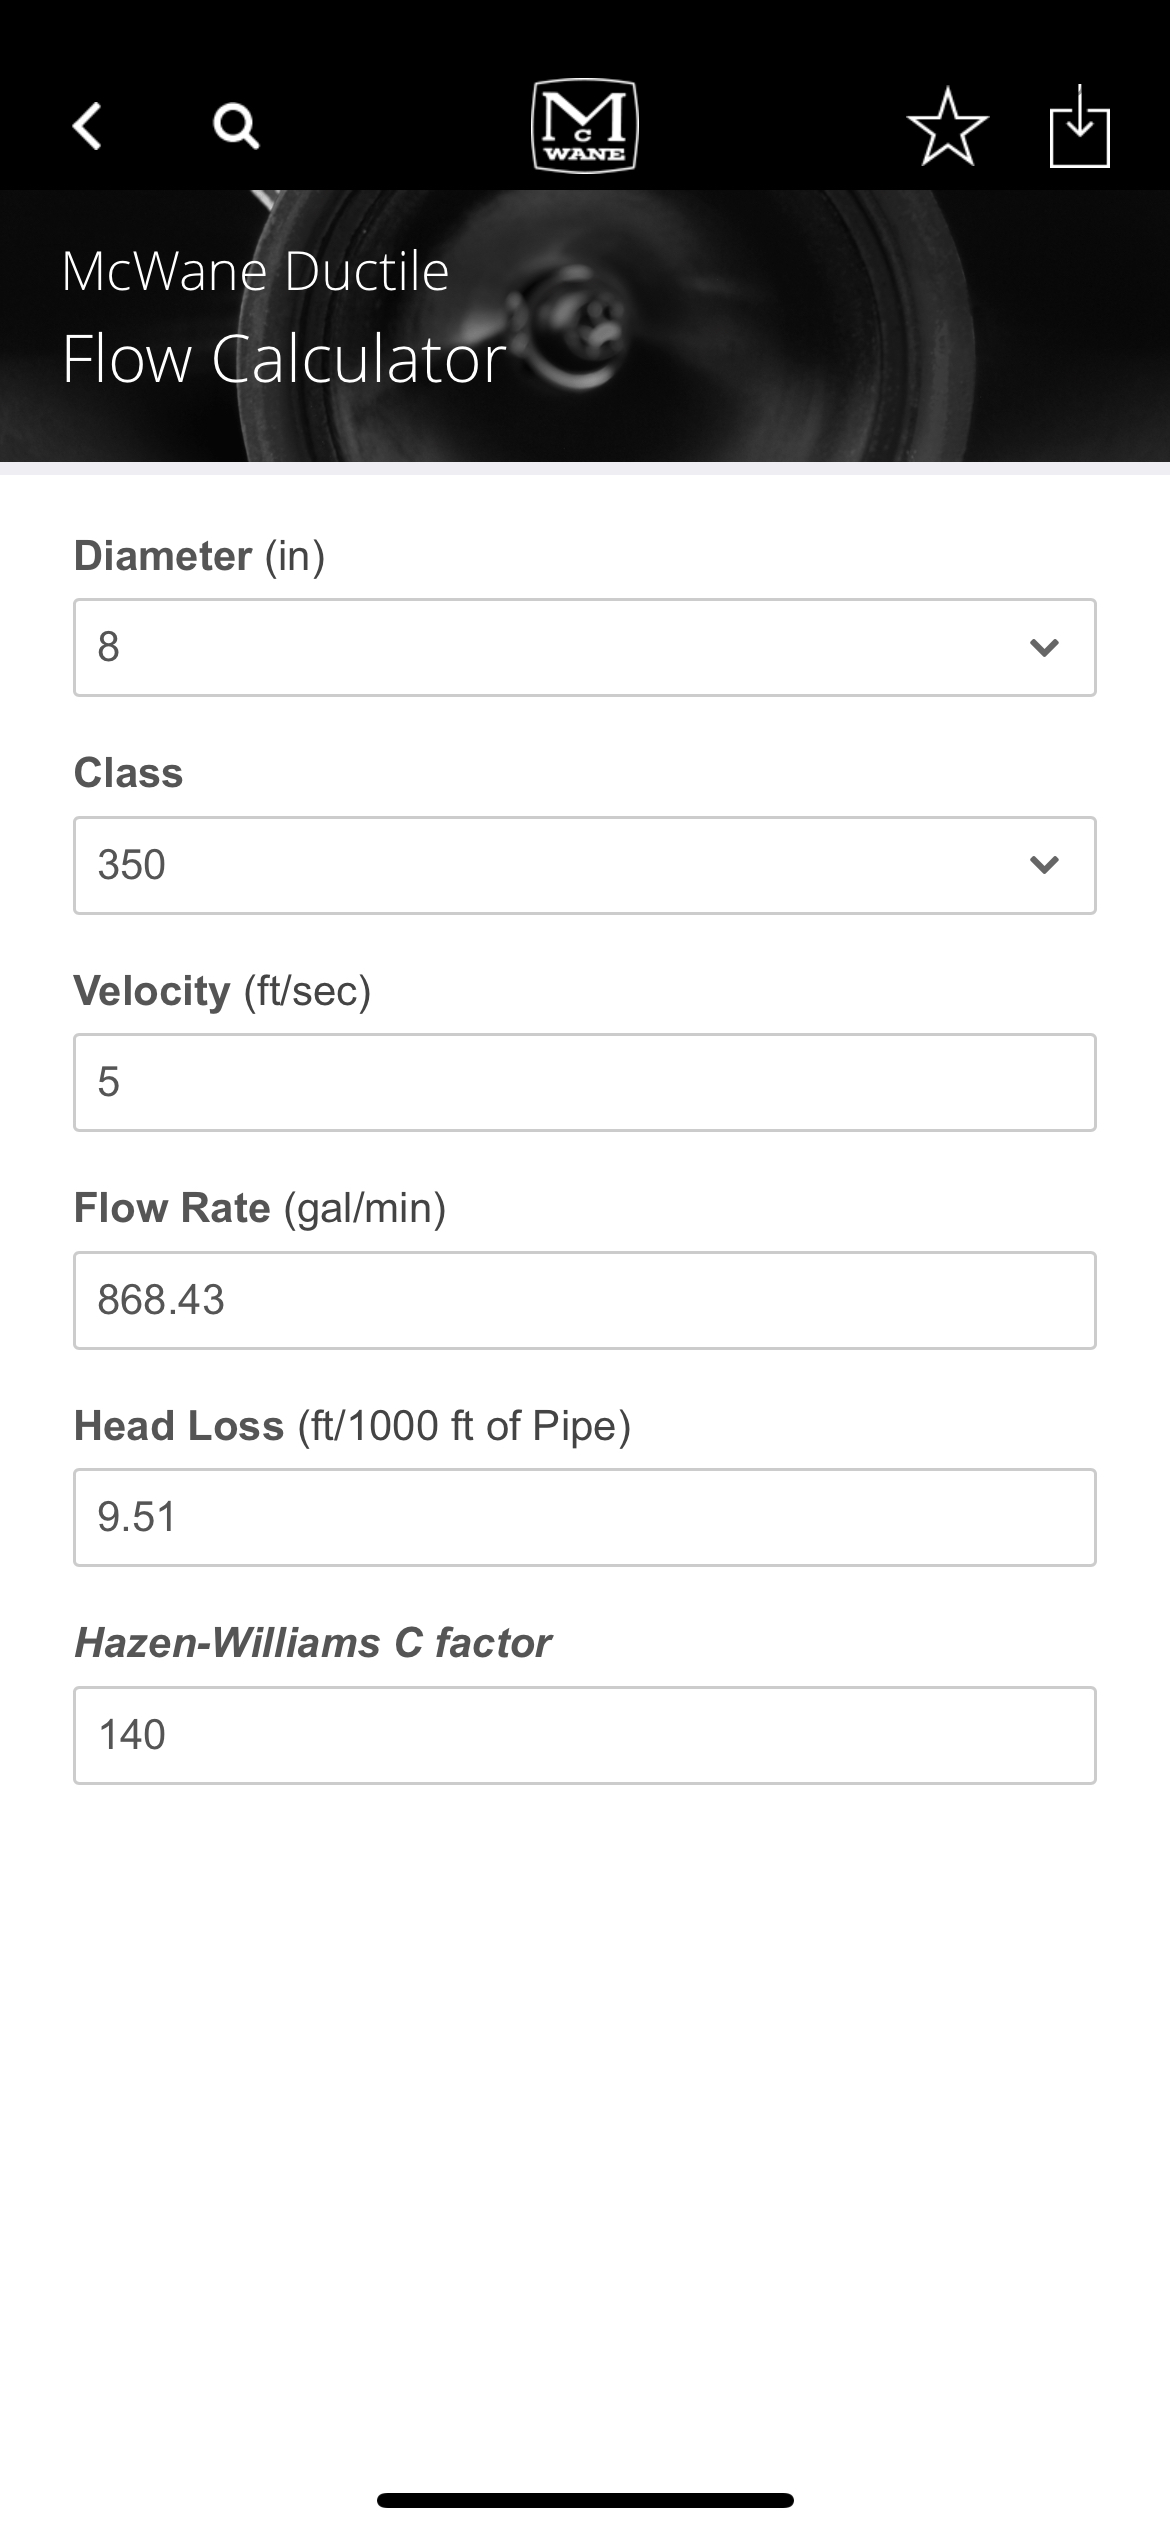Select the Head Loss field showing 9.51

click(x=585, y=1517)
